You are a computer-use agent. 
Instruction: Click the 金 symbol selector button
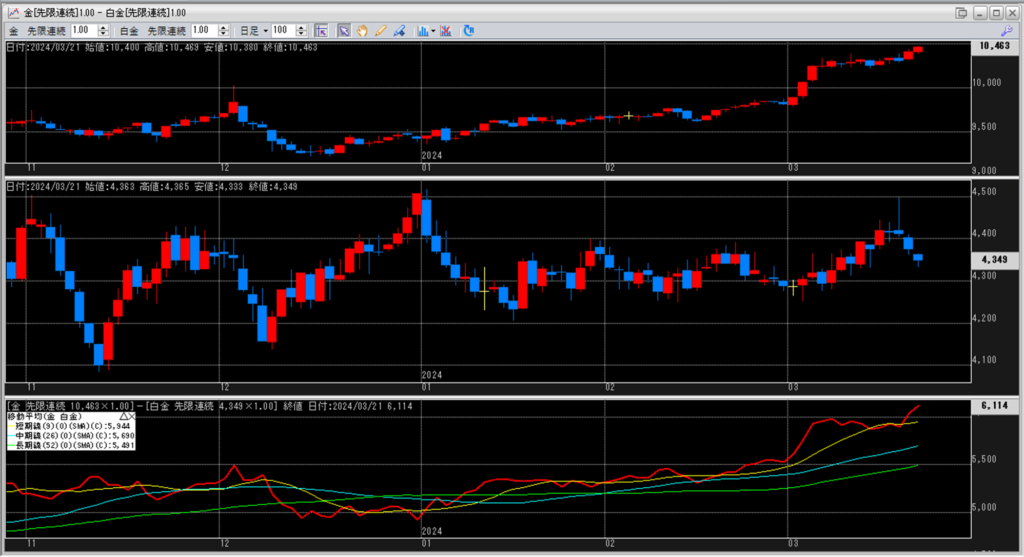point(14,31)
